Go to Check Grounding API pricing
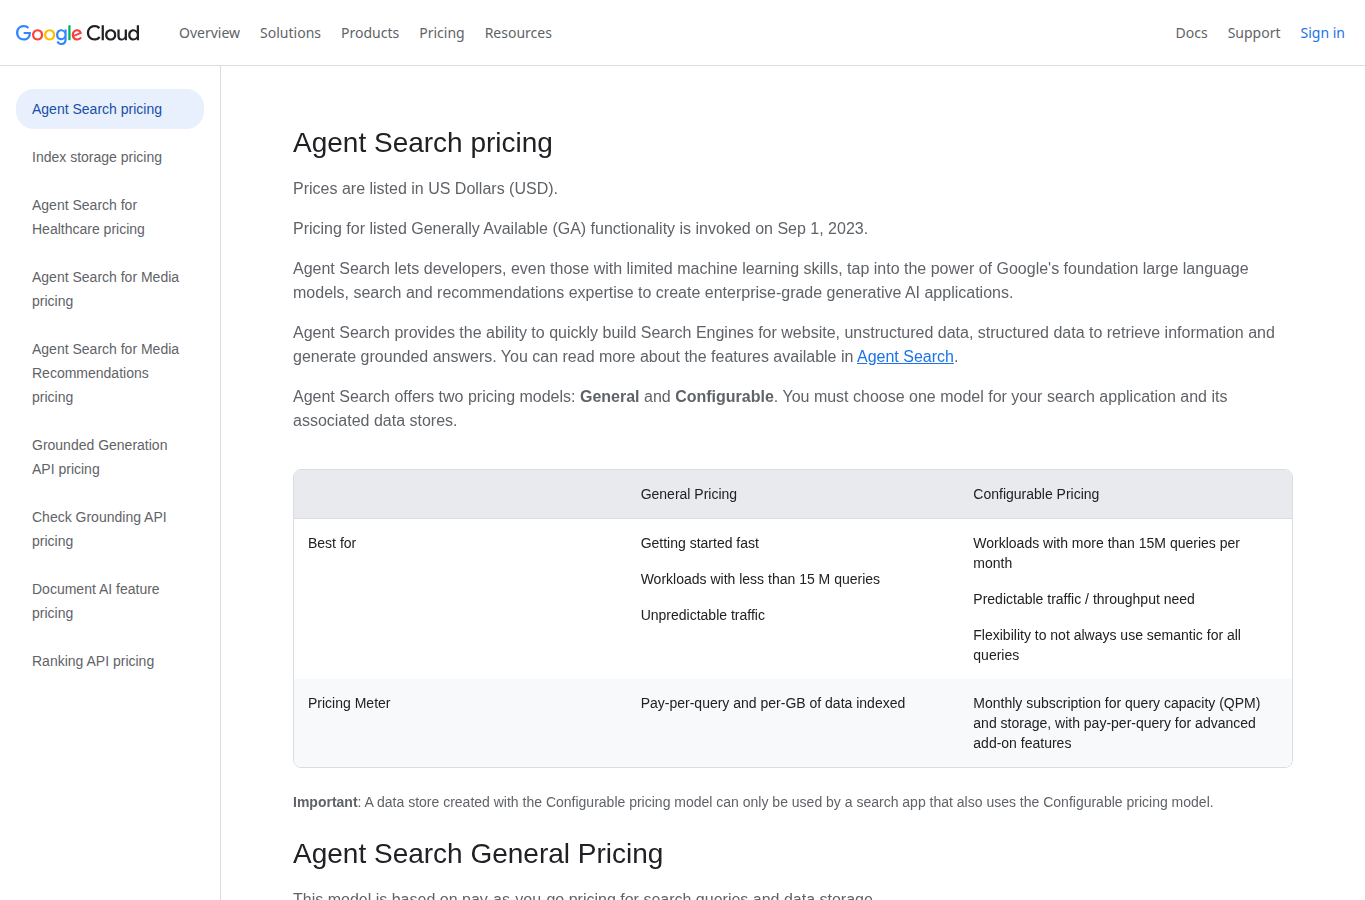This screenshot has height=900, width=1365. tap(99, 529)
